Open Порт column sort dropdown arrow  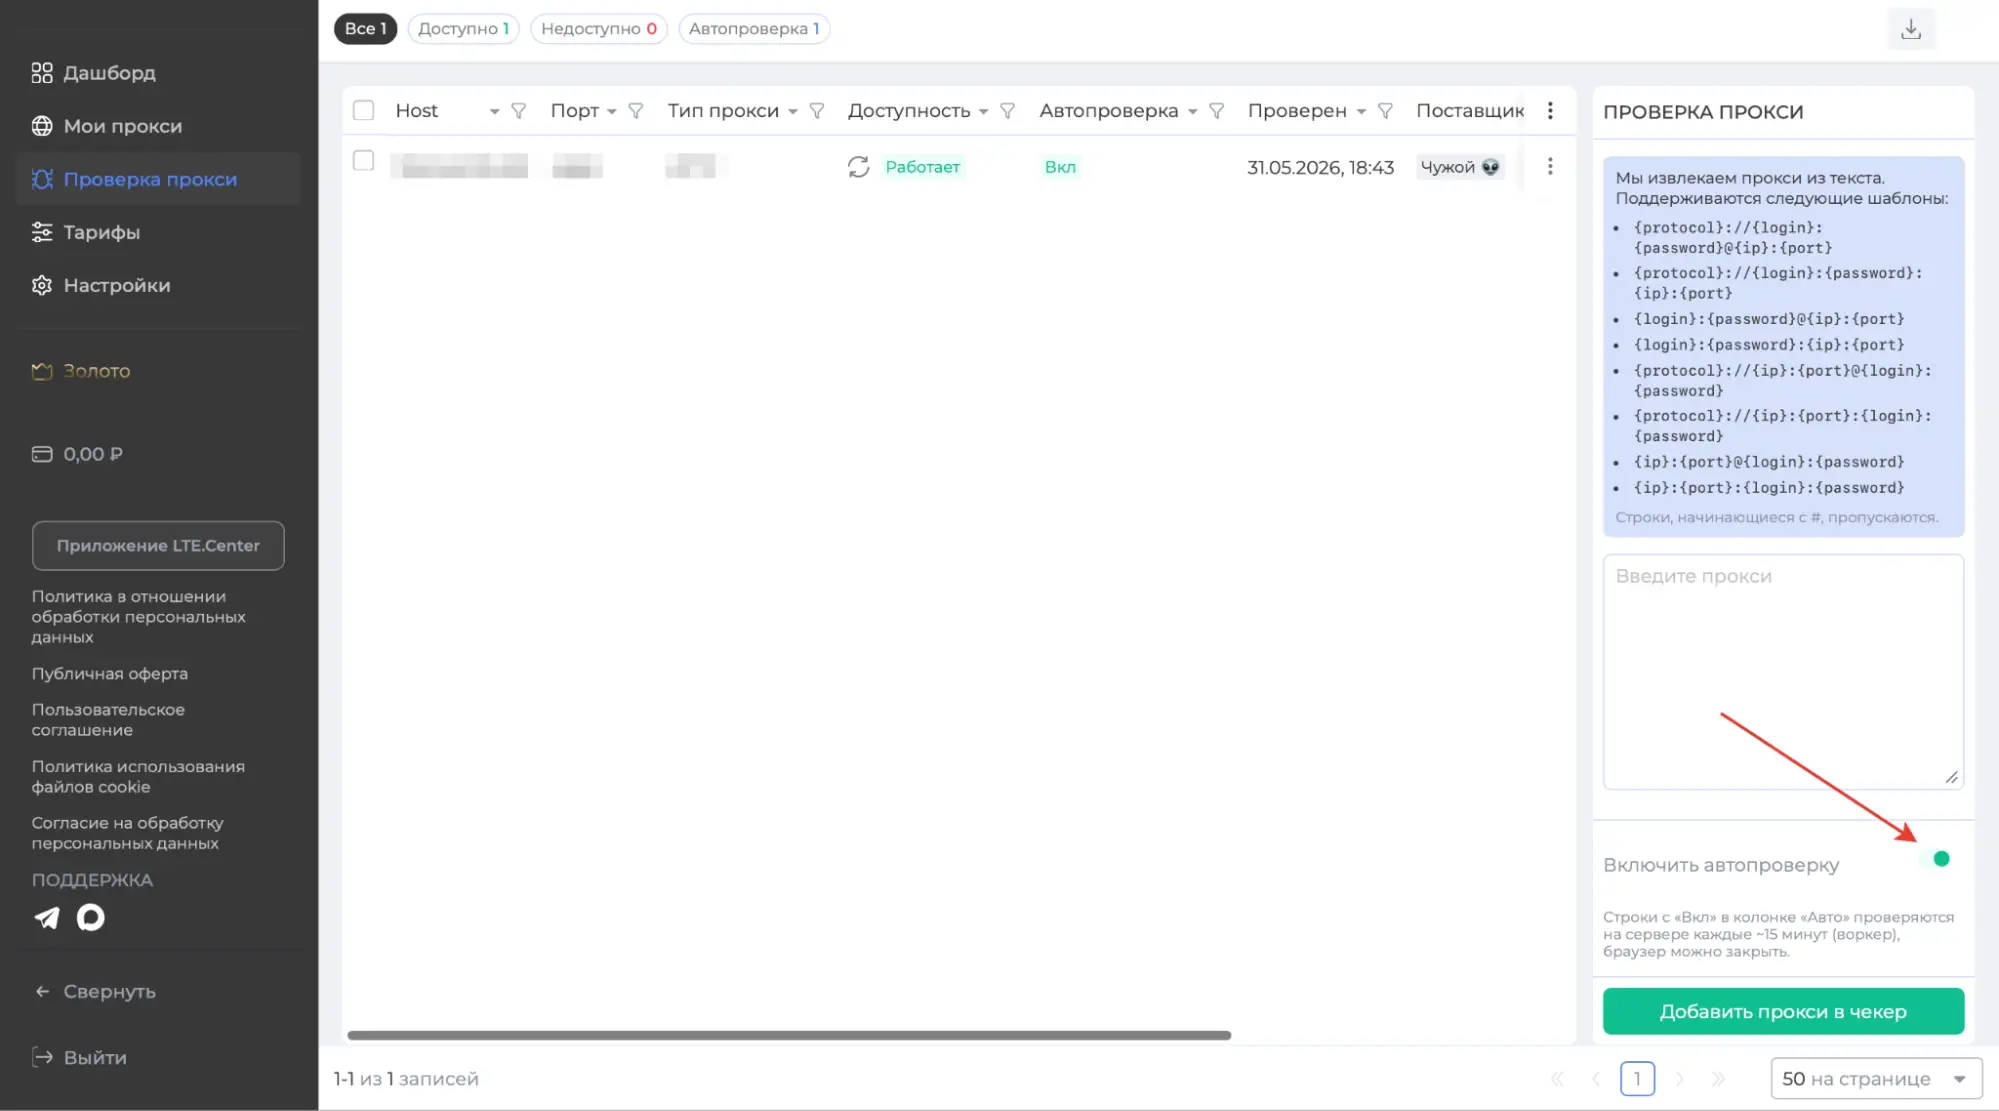611,112
